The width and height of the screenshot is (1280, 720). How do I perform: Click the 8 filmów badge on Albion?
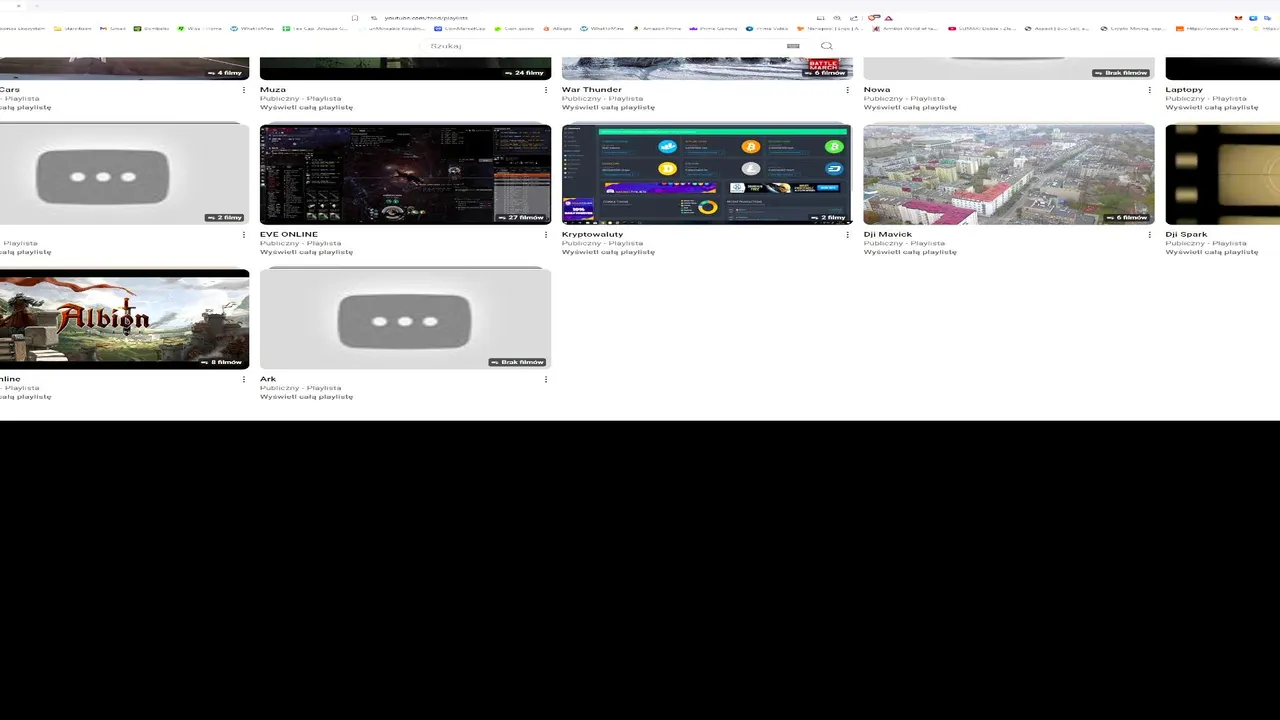click(222, 362)
